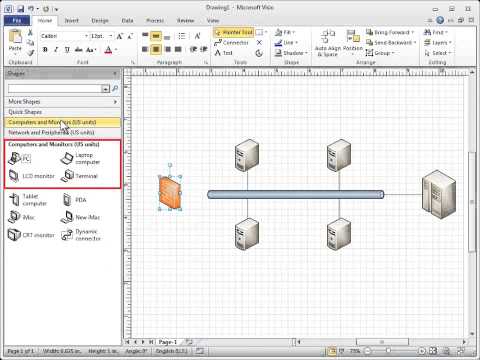480x360 pixels.
Task: Click the Copy icon in Clipboard group
Action: 30,43
